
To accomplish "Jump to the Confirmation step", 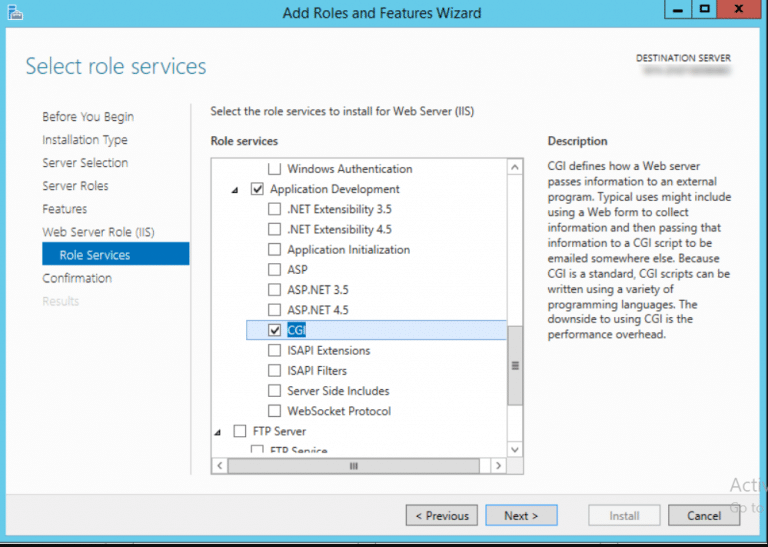I will (x=77, y=278).
